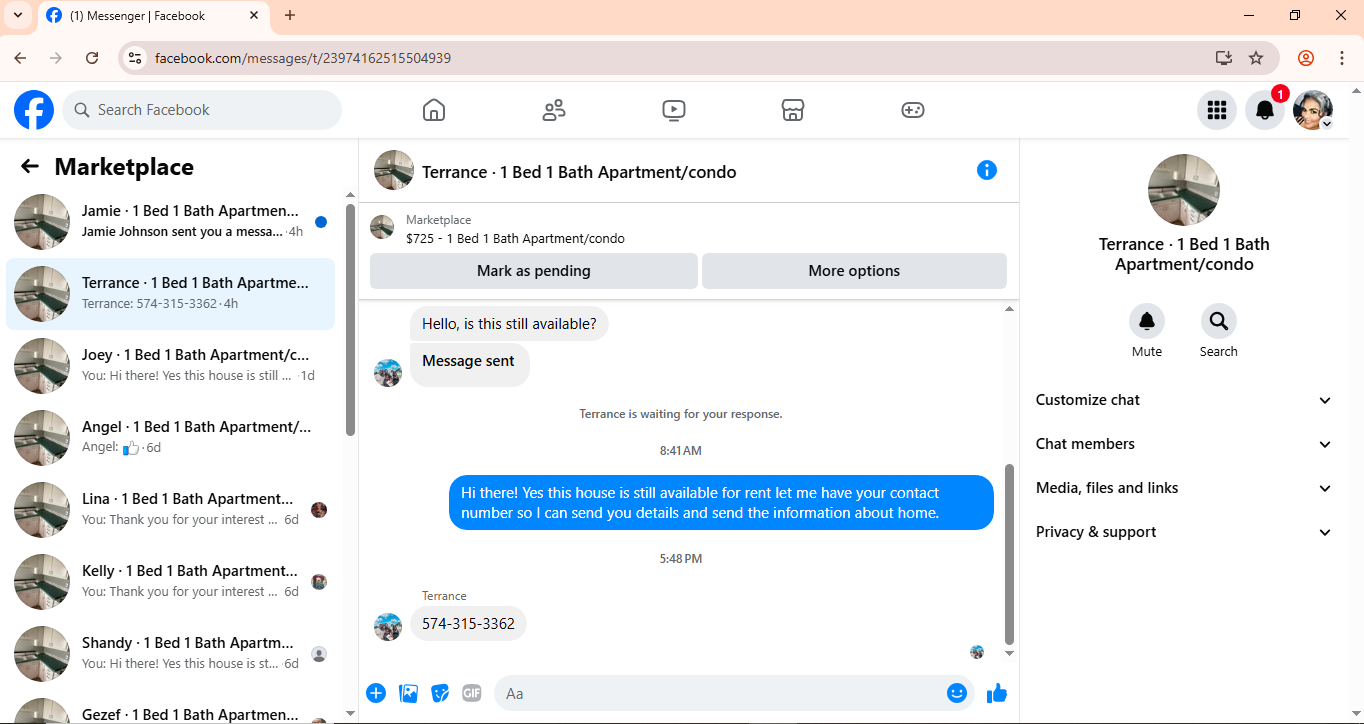Image resolution: width=1364 pixels, height=724 pixels.
Task: Open the Jamie conversation
Action: click(x=171, y=222)
